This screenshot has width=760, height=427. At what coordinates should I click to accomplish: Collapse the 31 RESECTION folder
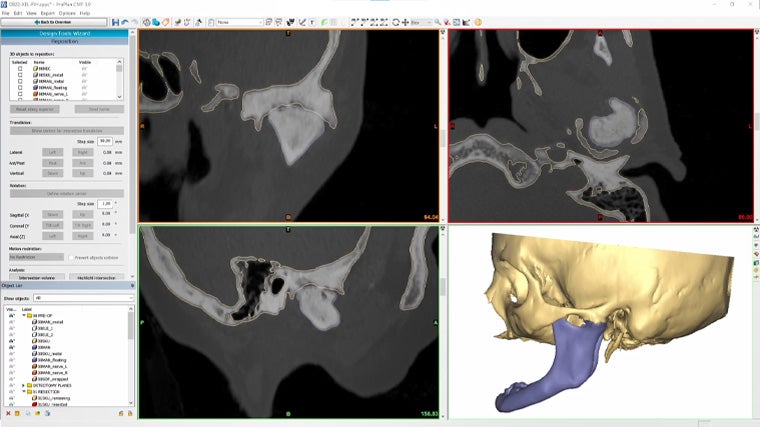coord(24,392)
